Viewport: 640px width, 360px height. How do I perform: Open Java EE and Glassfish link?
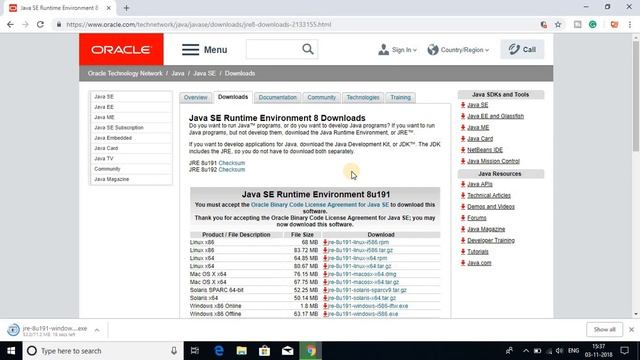[x=495, y=116]
